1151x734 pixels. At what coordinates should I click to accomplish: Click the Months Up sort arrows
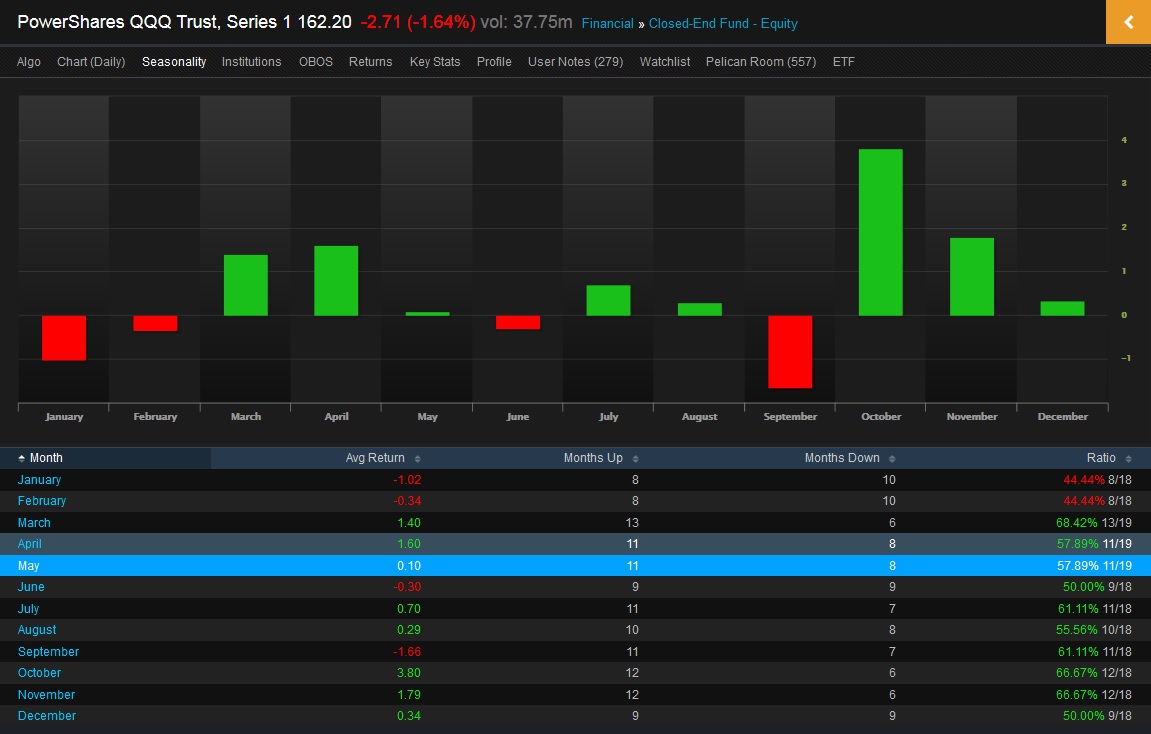coord(636,459)
